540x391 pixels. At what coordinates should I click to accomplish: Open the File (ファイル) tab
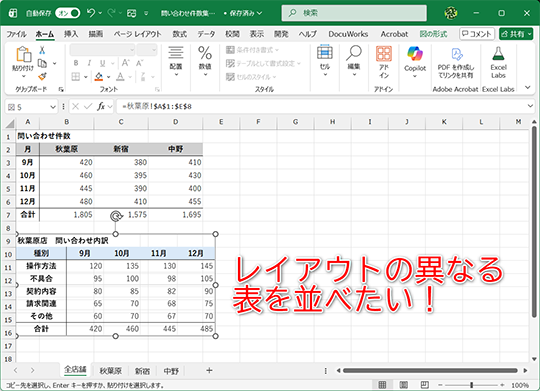(16, 34)
